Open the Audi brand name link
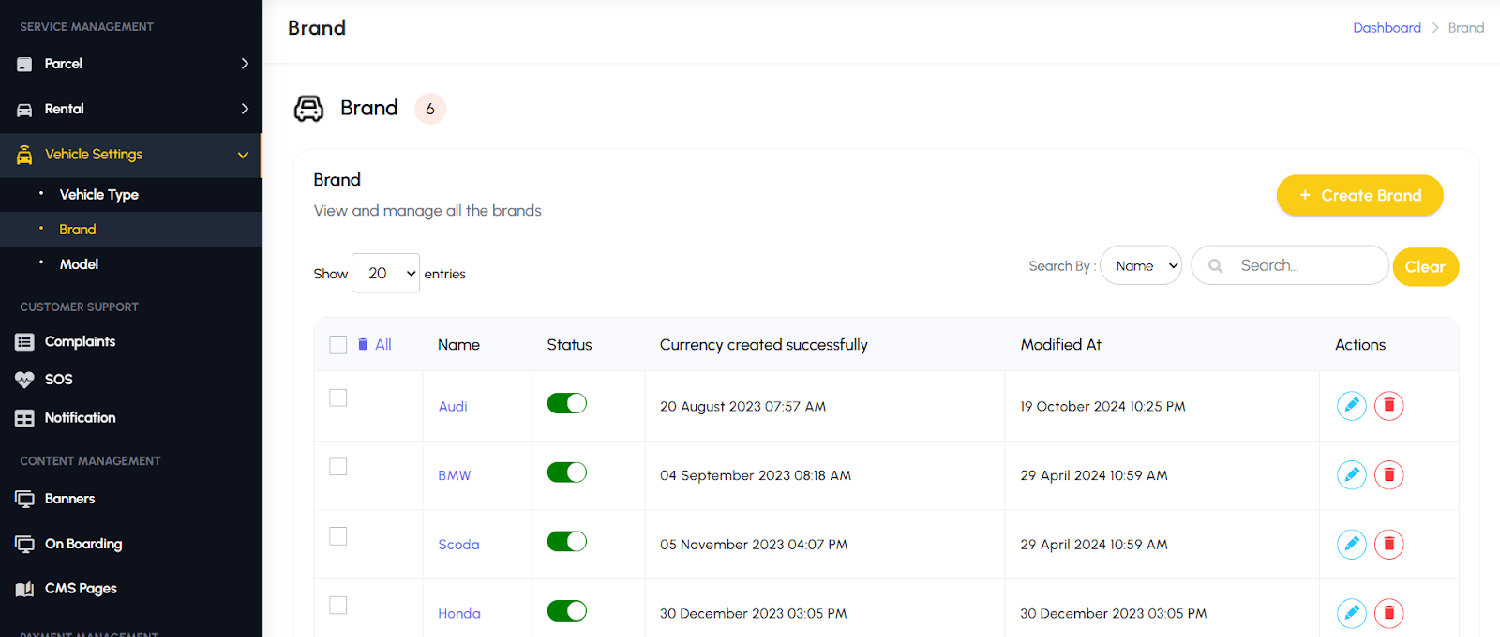Viewport: 1500px width, 637px height. 453,407
